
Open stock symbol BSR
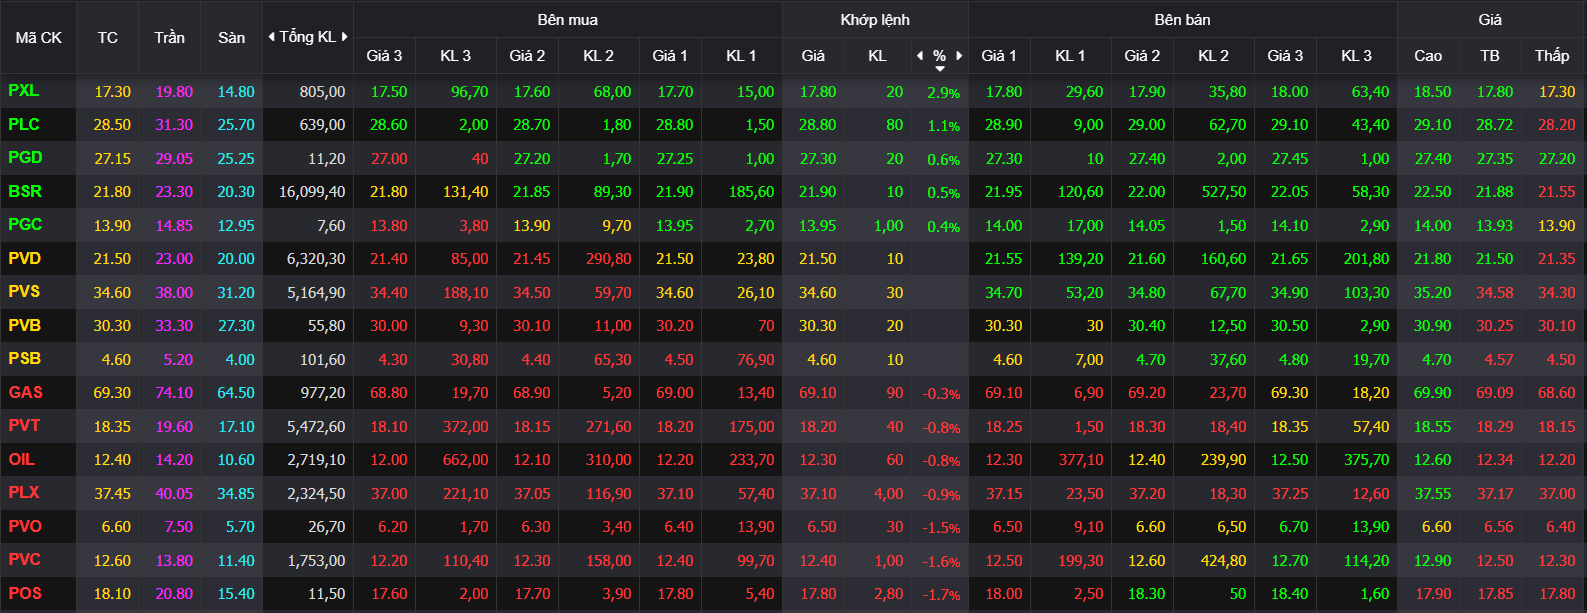pos(26,192)
